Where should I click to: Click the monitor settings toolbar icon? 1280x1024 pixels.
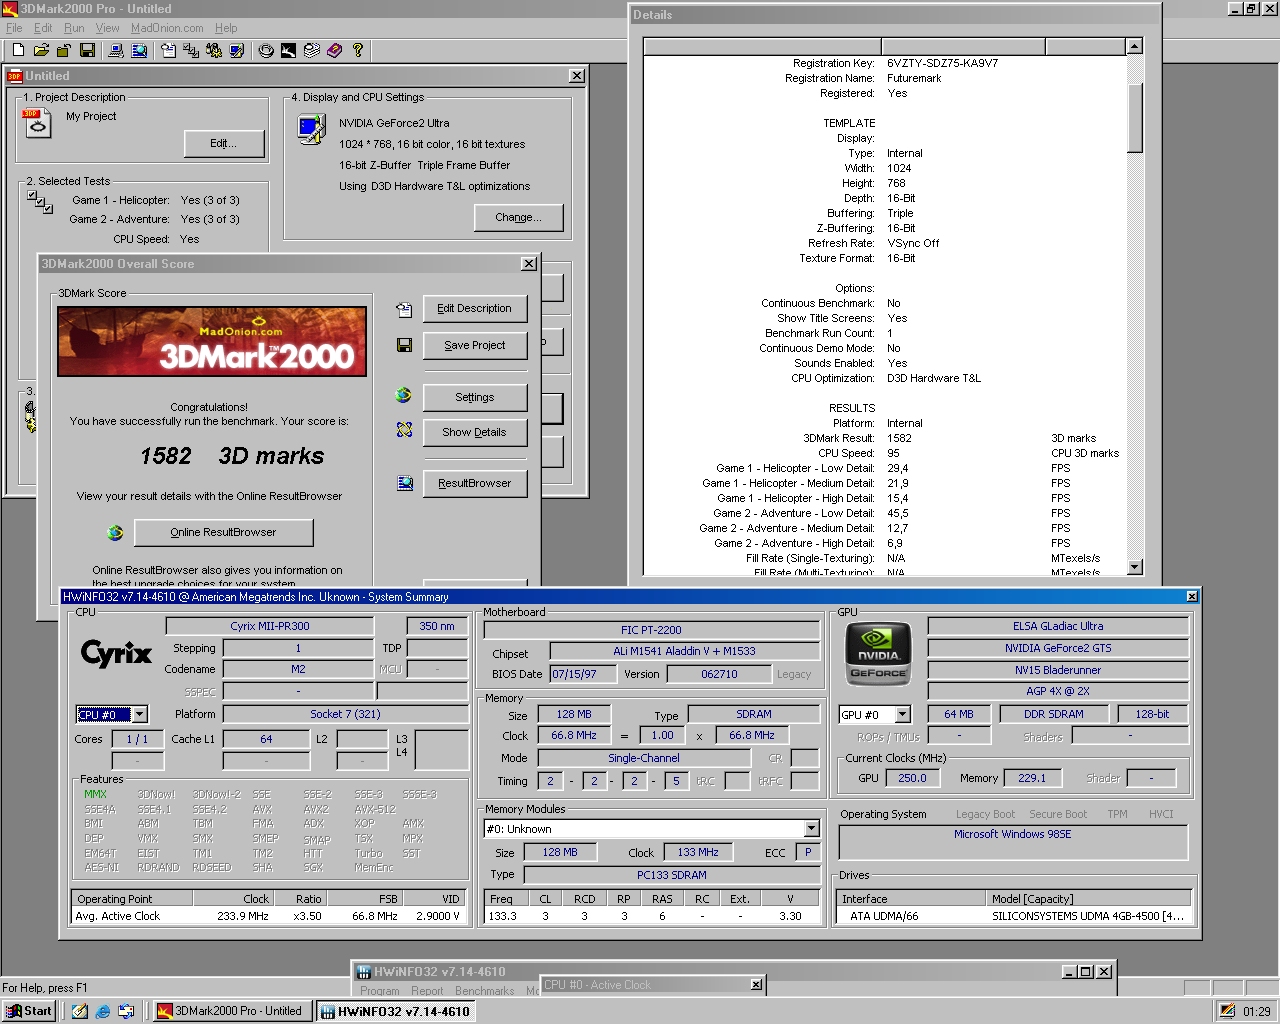236,50
